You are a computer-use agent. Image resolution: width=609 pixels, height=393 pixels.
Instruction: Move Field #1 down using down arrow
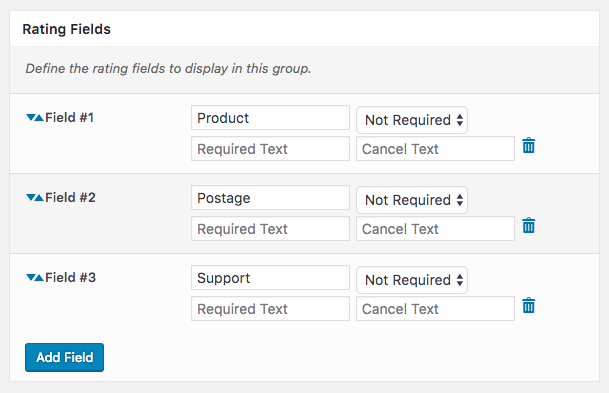pos(30,118)
